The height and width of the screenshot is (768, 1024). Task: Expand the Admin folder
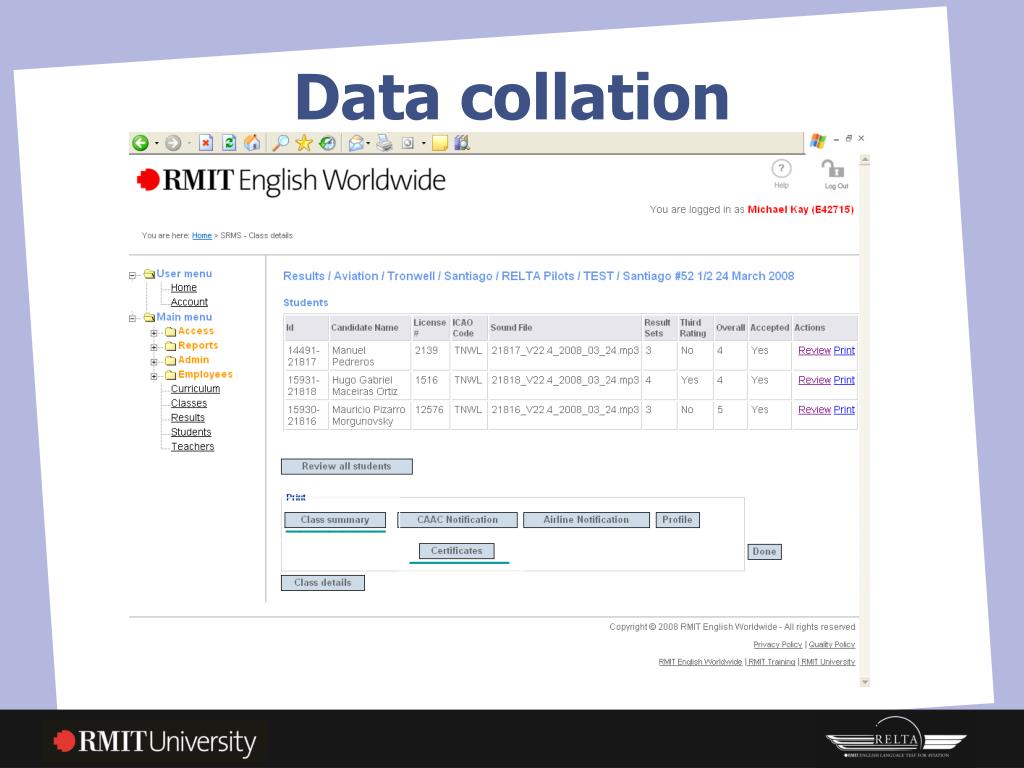pos(154,361)
